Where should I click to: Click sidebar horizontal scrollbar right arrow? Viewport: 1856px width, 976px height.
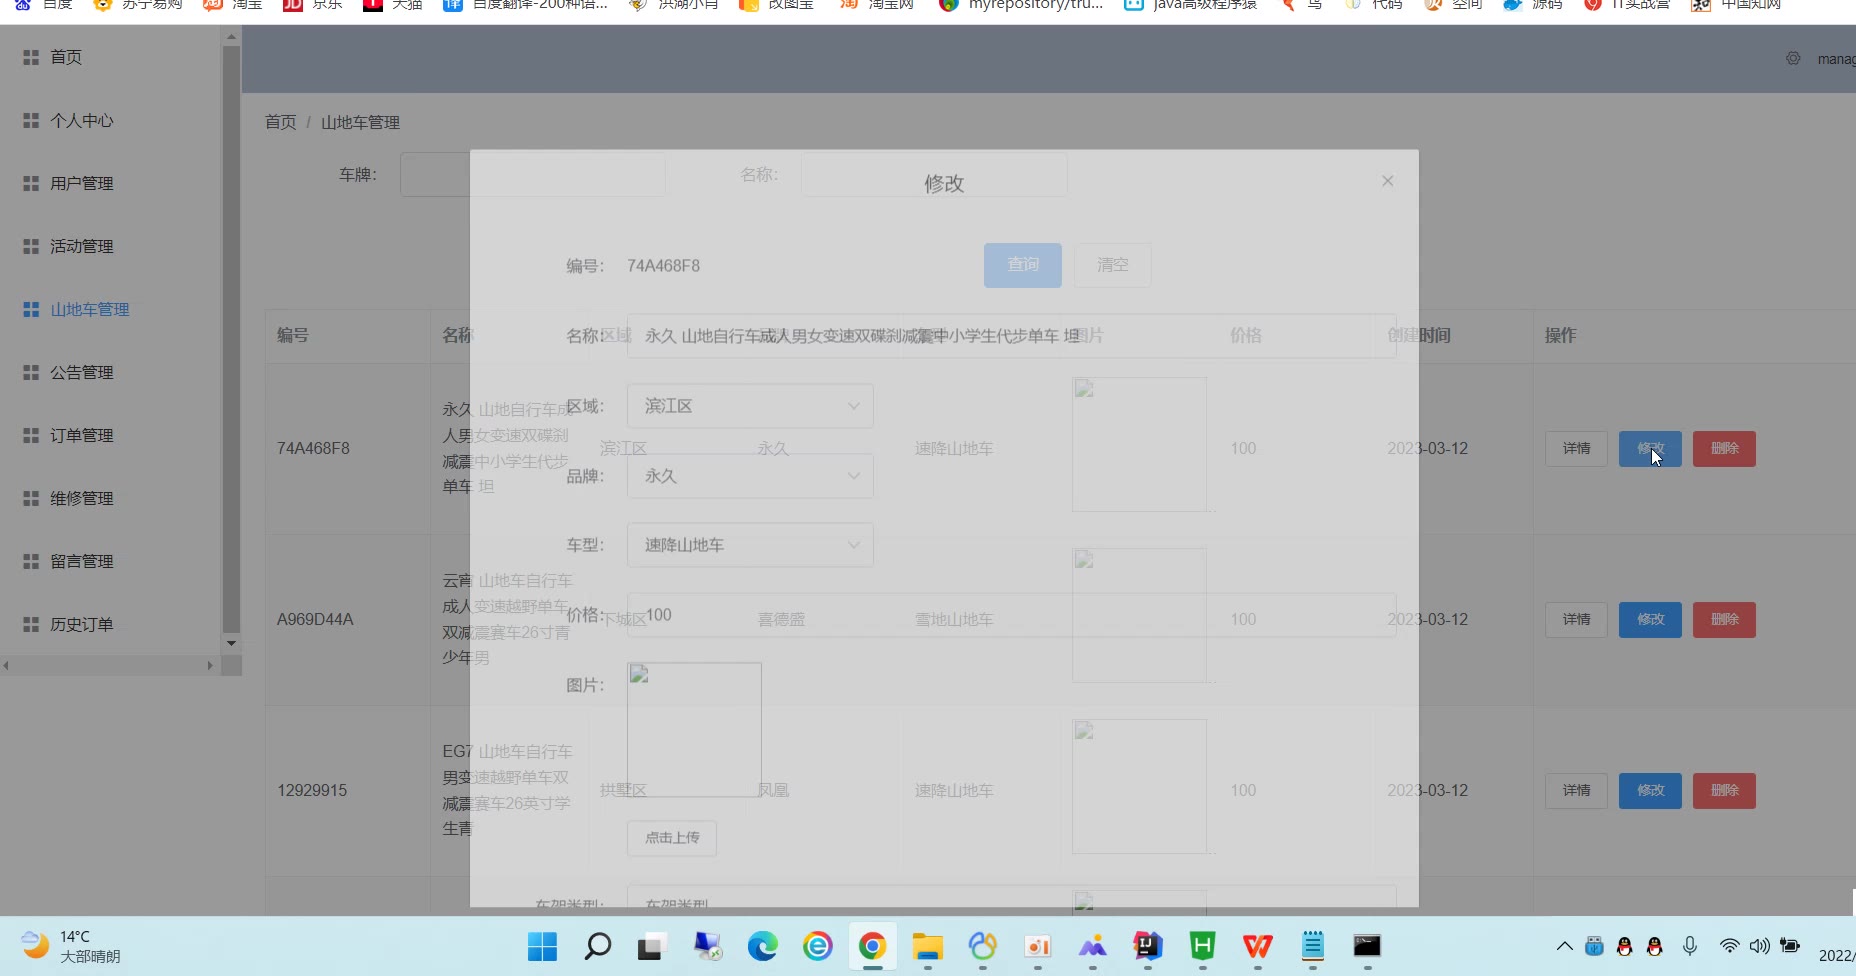(210, 665)
